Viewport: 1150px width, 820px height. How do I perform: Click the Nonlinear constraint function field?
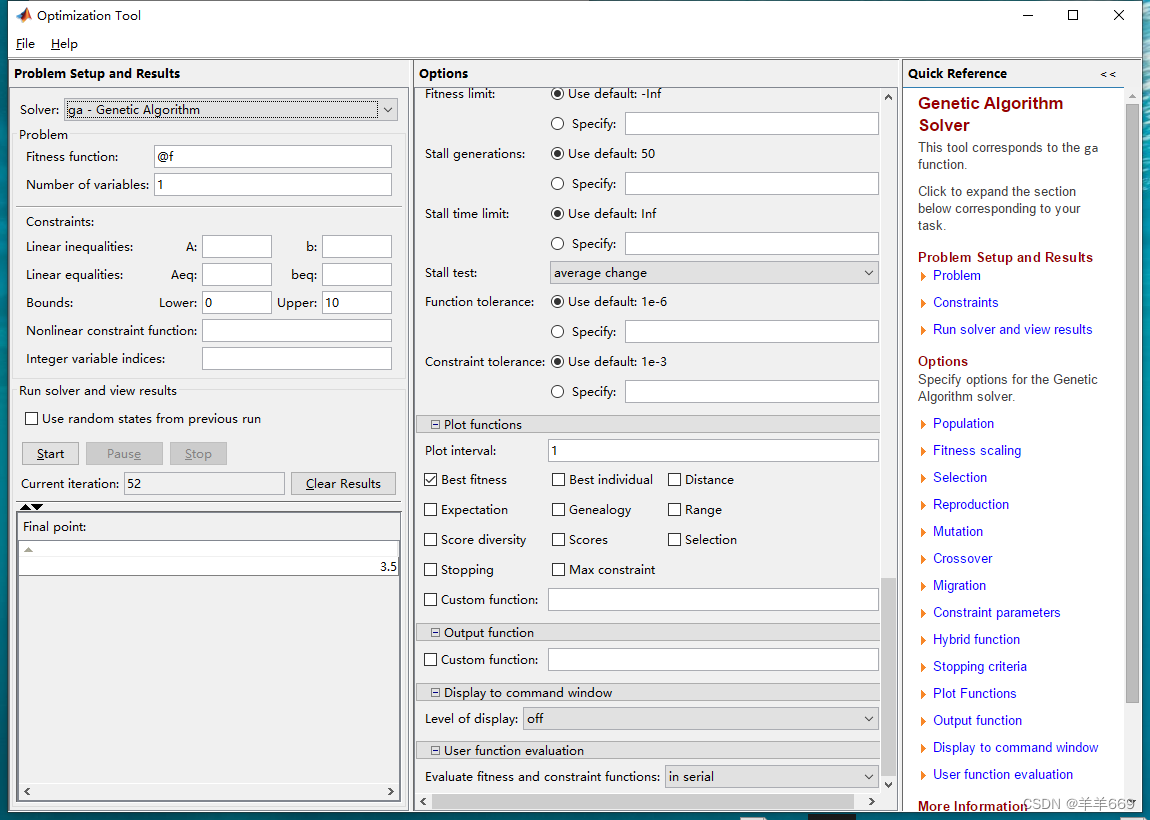(297, 331)
